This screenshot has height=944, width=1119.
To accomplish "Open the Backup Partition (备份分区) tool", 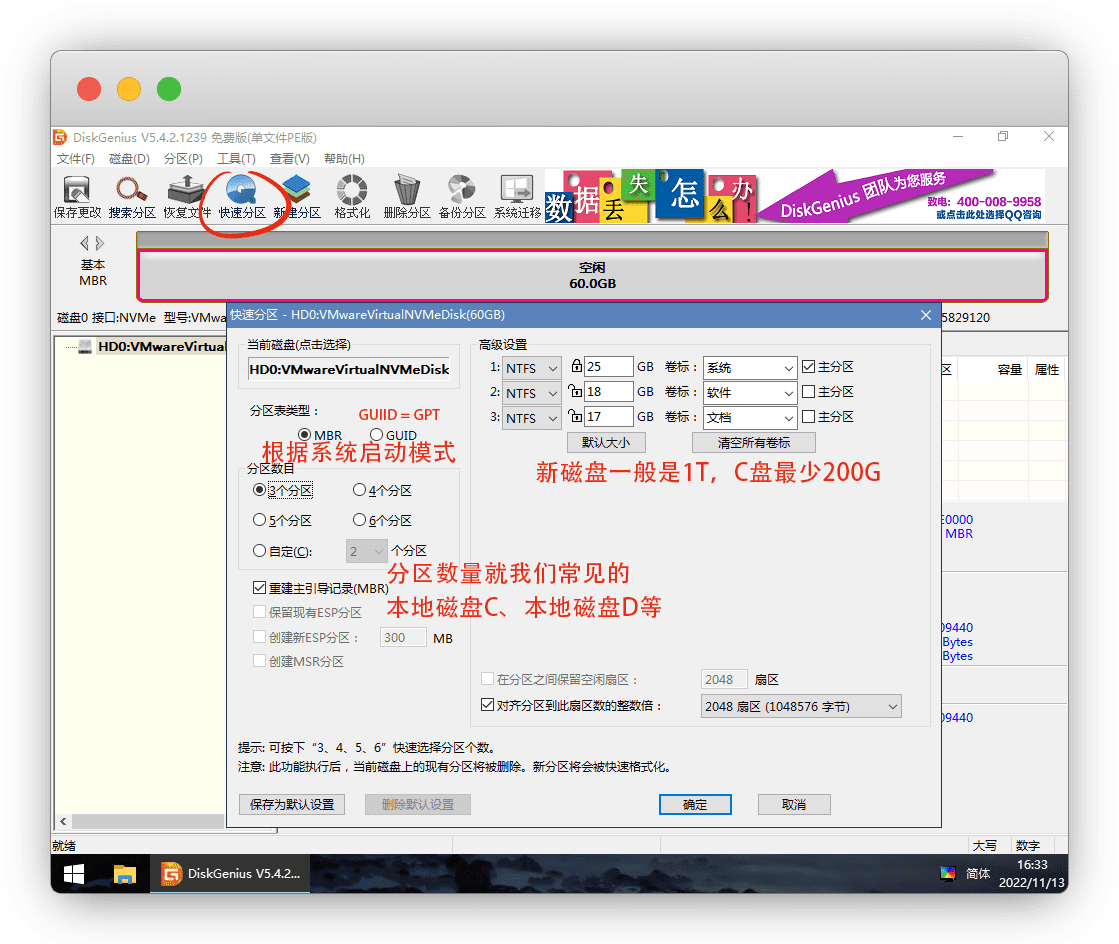I will [x=462, y=197].
